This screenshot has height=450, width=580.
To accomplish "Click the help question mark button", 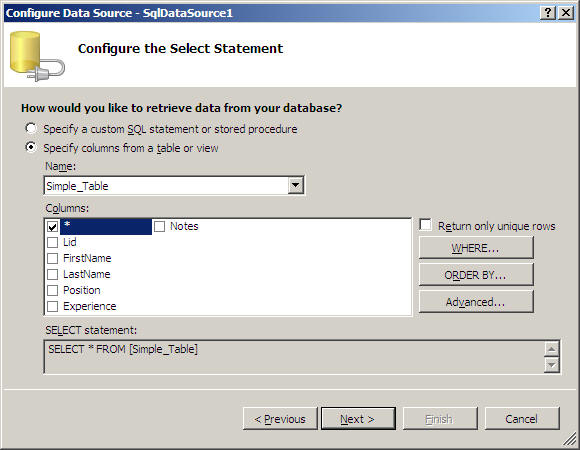I will (x=548, y=13).
